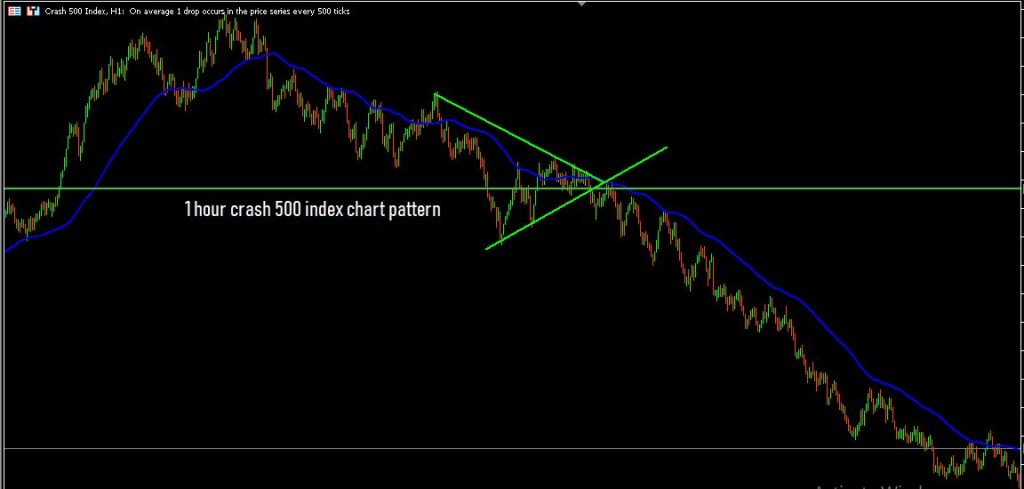Click the lower-left anchor of ascending trendline

point(486,248)
